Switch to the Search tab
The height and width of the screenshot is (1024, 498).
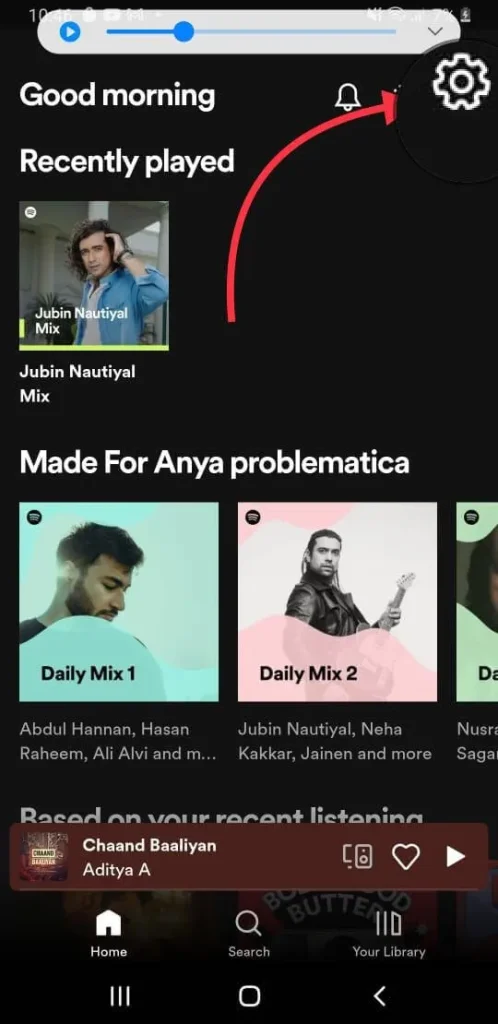coord(249,934)
